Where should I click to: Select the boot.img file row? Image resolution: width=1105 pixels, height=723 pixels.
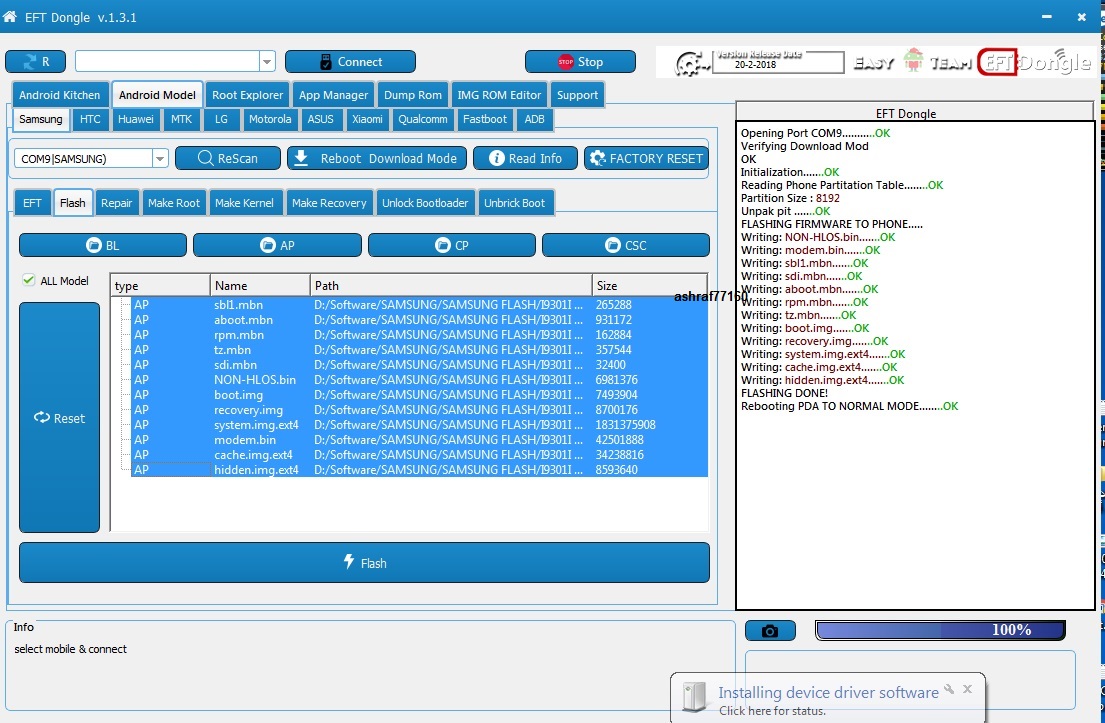[419, 395]
